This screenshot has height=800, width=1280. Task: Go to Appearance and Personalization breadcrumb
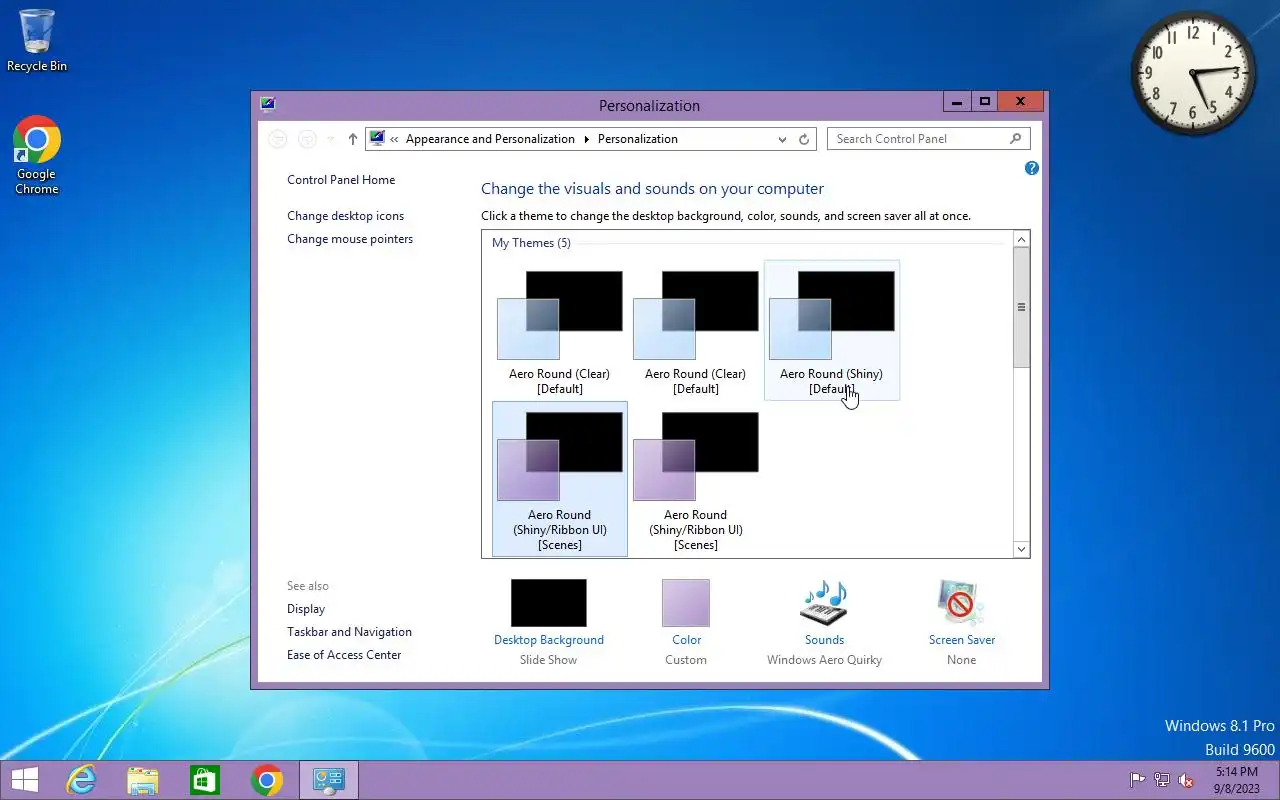pos(490,139)
